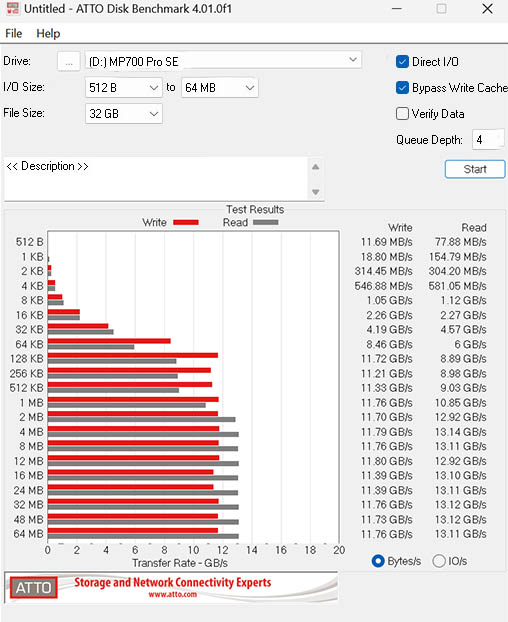The height and width of the screenshot is (622, 508).
Task: Click the description scroll down arrow
Action: pyautogui.click(x=316, y=192)
